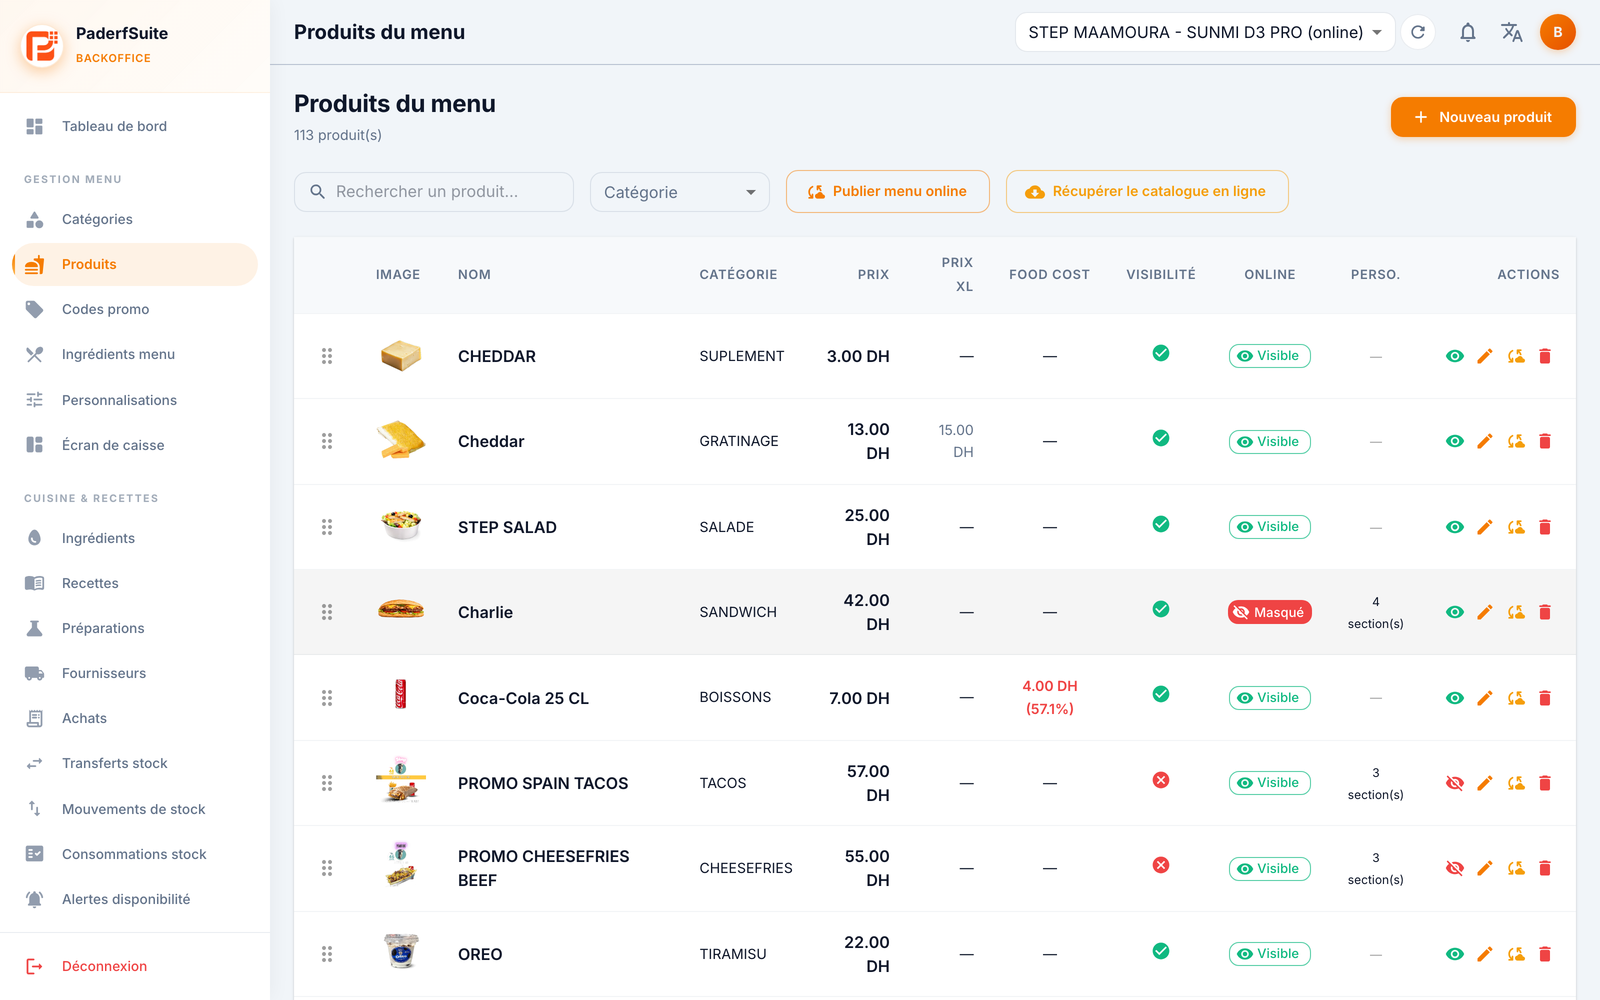Toggle STEP SALAD Visible online badge
This screenshot has height=1000, width=1600.
1270,527
